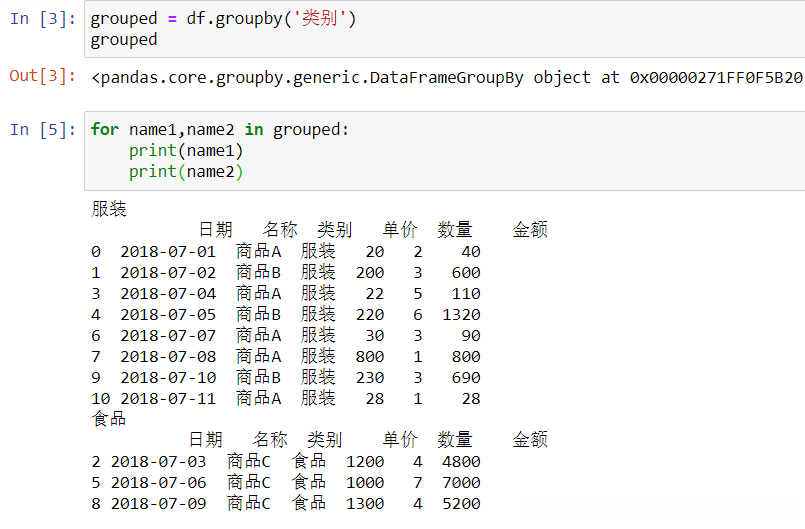805x529 pixels.
Task: Click the 食品 group name output
Action: 109,419
